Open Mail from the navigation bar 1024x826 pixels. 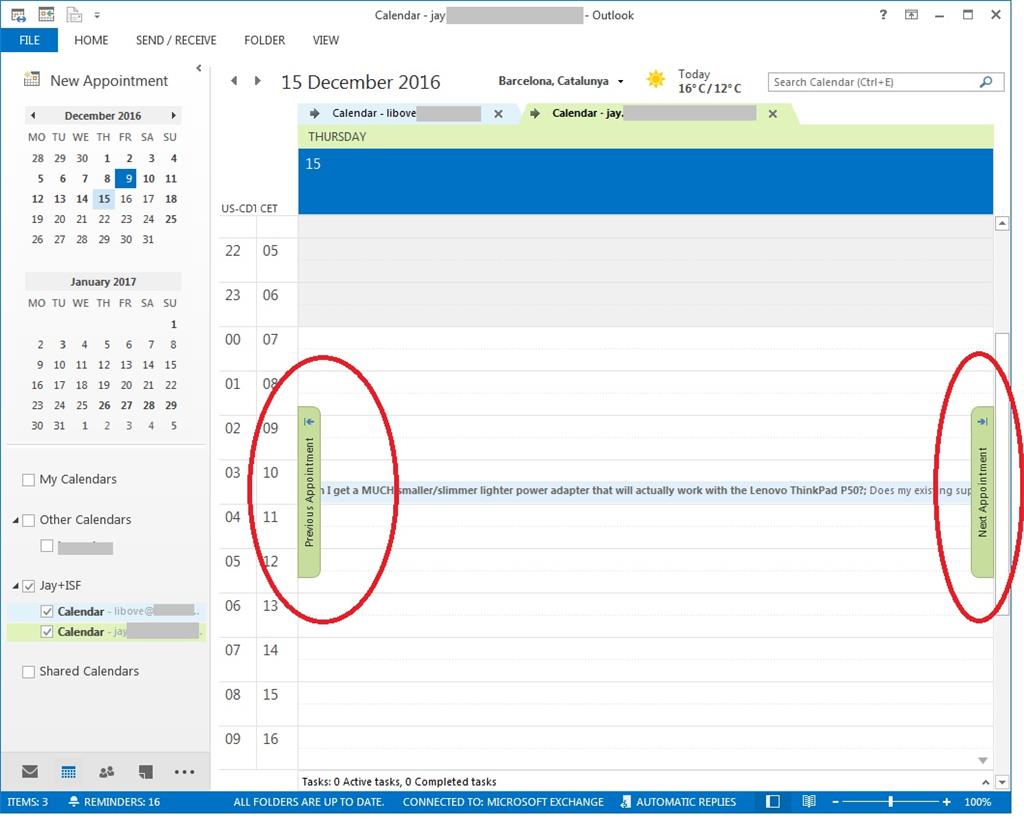point(30,772)
